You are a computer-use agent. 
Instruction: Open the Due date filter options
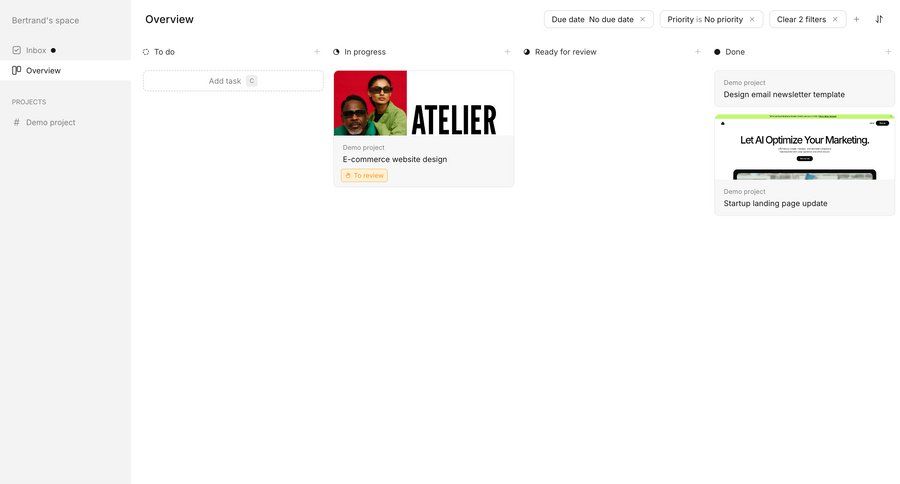[592, 20]
